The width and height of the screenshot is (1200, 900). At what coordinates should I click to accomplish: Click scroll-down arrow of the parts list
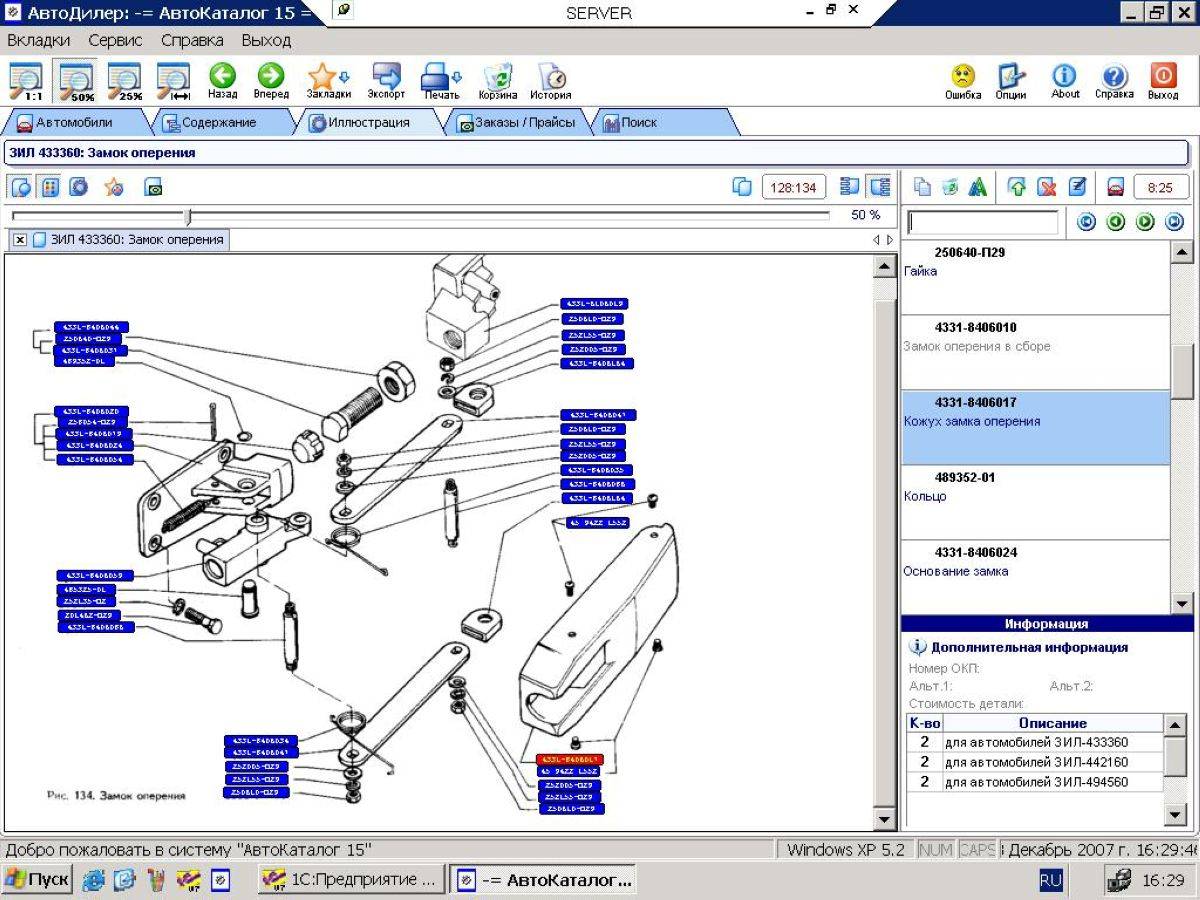click(x=1181, y=603)
